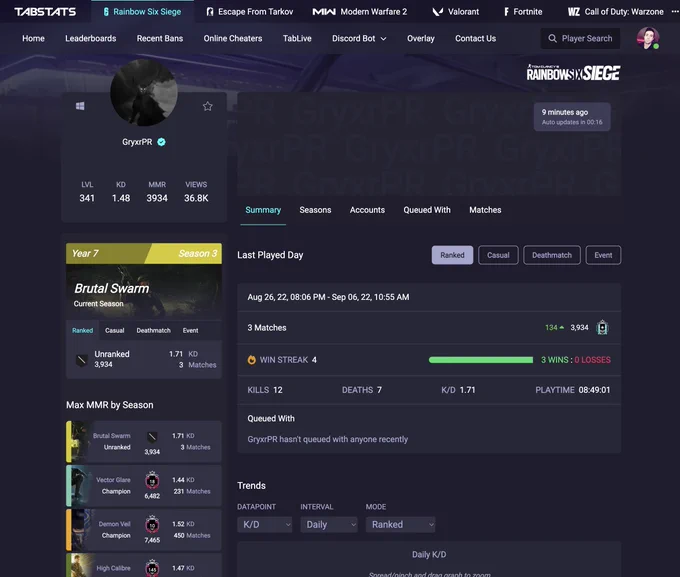Open the Demon Veil season row

point(144,530)
